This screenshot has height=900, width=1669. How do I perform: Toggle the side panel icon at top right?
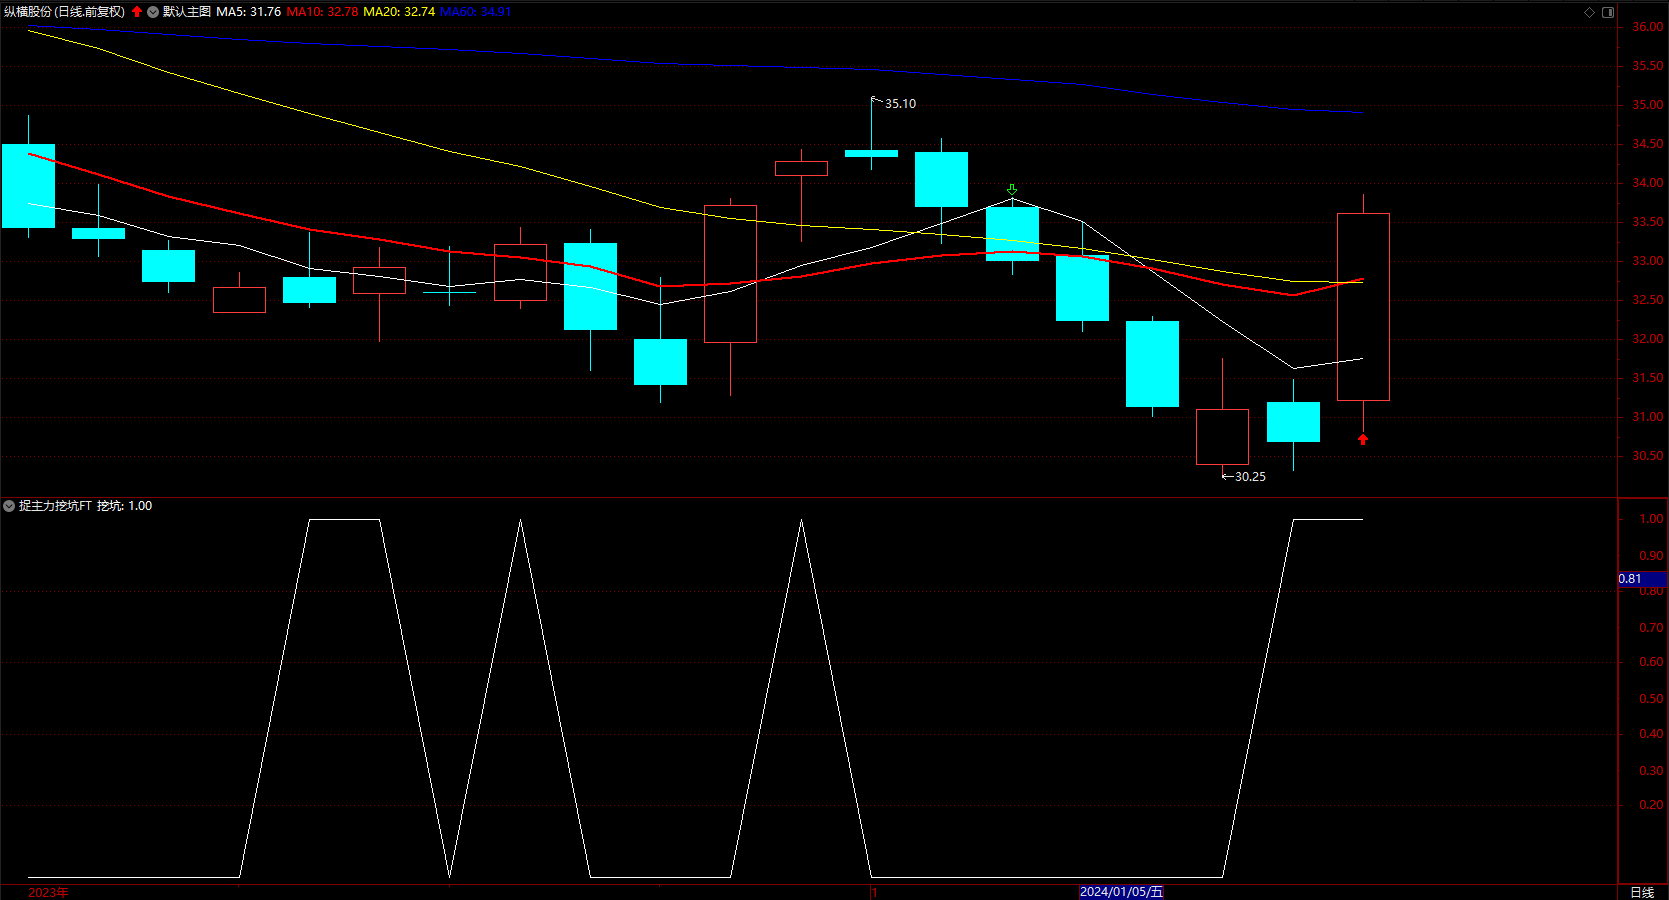pos(1608,12)
